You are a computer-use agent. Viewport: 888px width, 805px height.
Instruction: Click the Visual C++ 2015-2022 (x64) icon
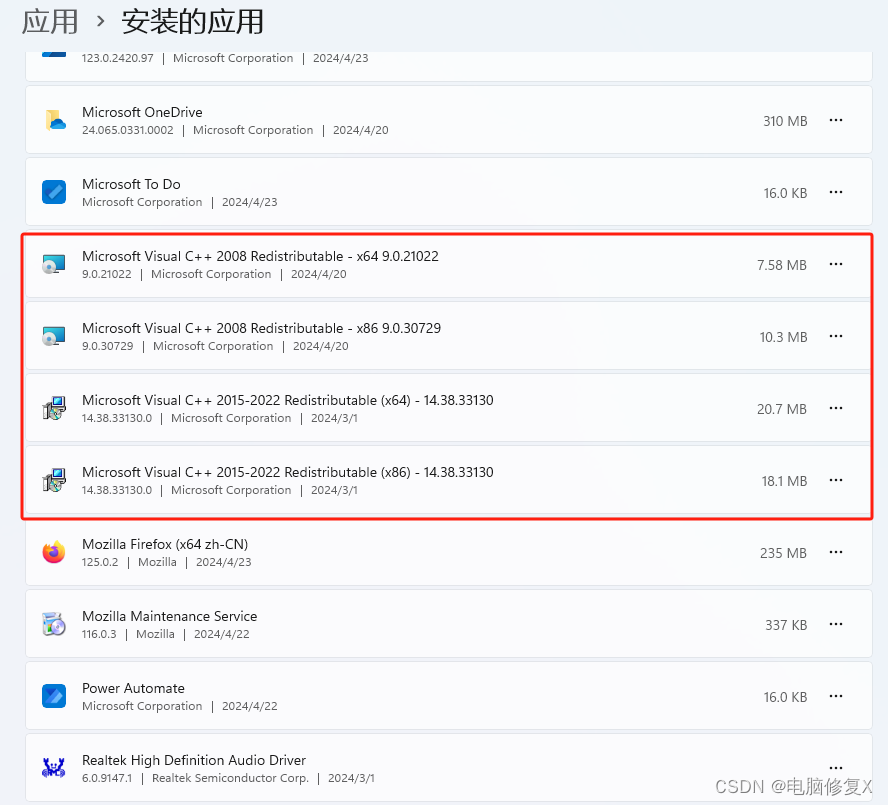[x=54, y=408]
